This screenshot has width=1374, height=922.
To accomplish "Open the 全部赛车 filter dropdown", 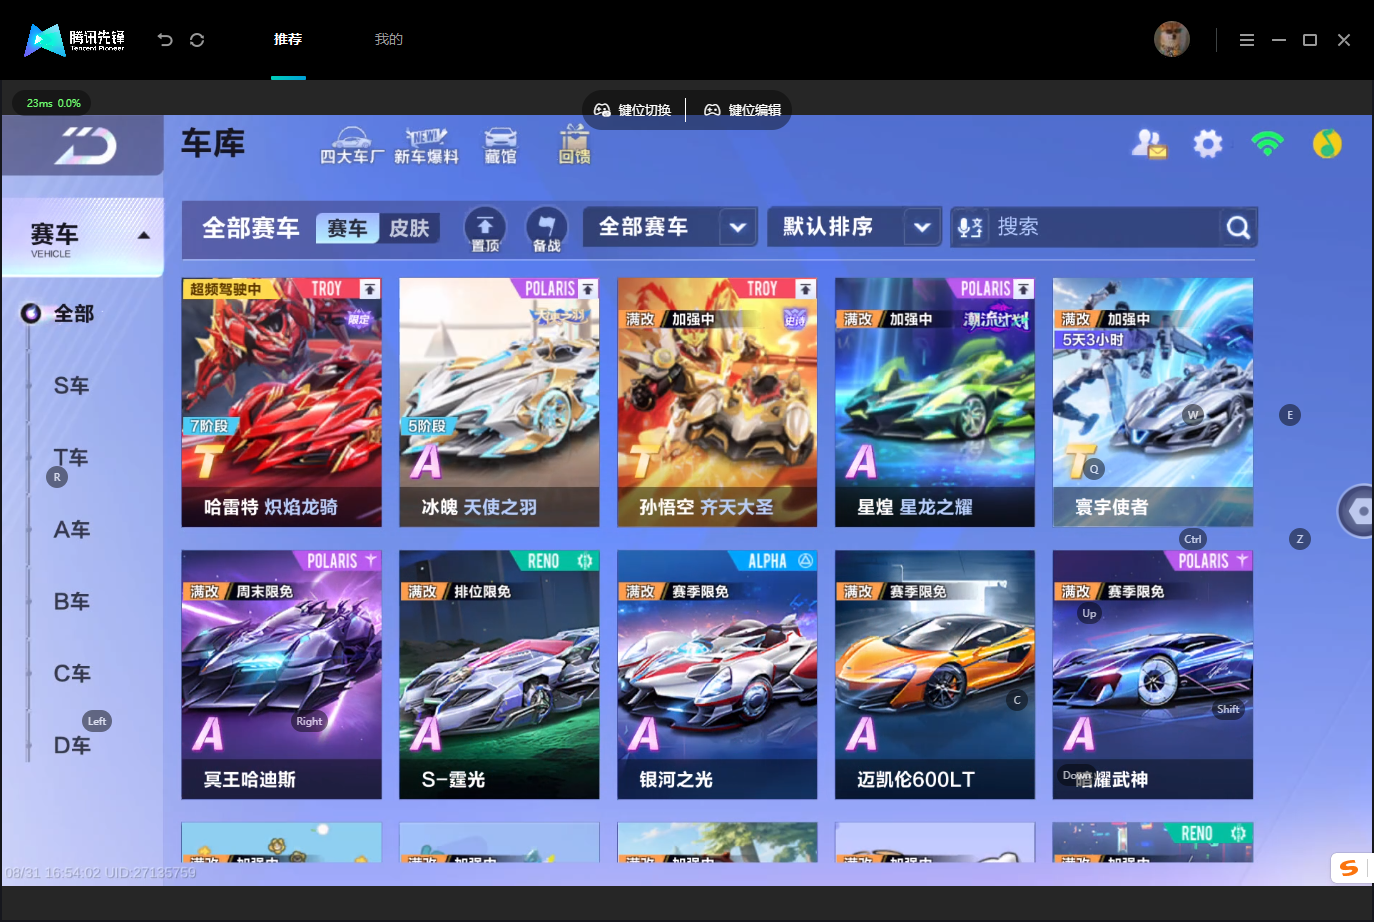I will tap(670, 227).
